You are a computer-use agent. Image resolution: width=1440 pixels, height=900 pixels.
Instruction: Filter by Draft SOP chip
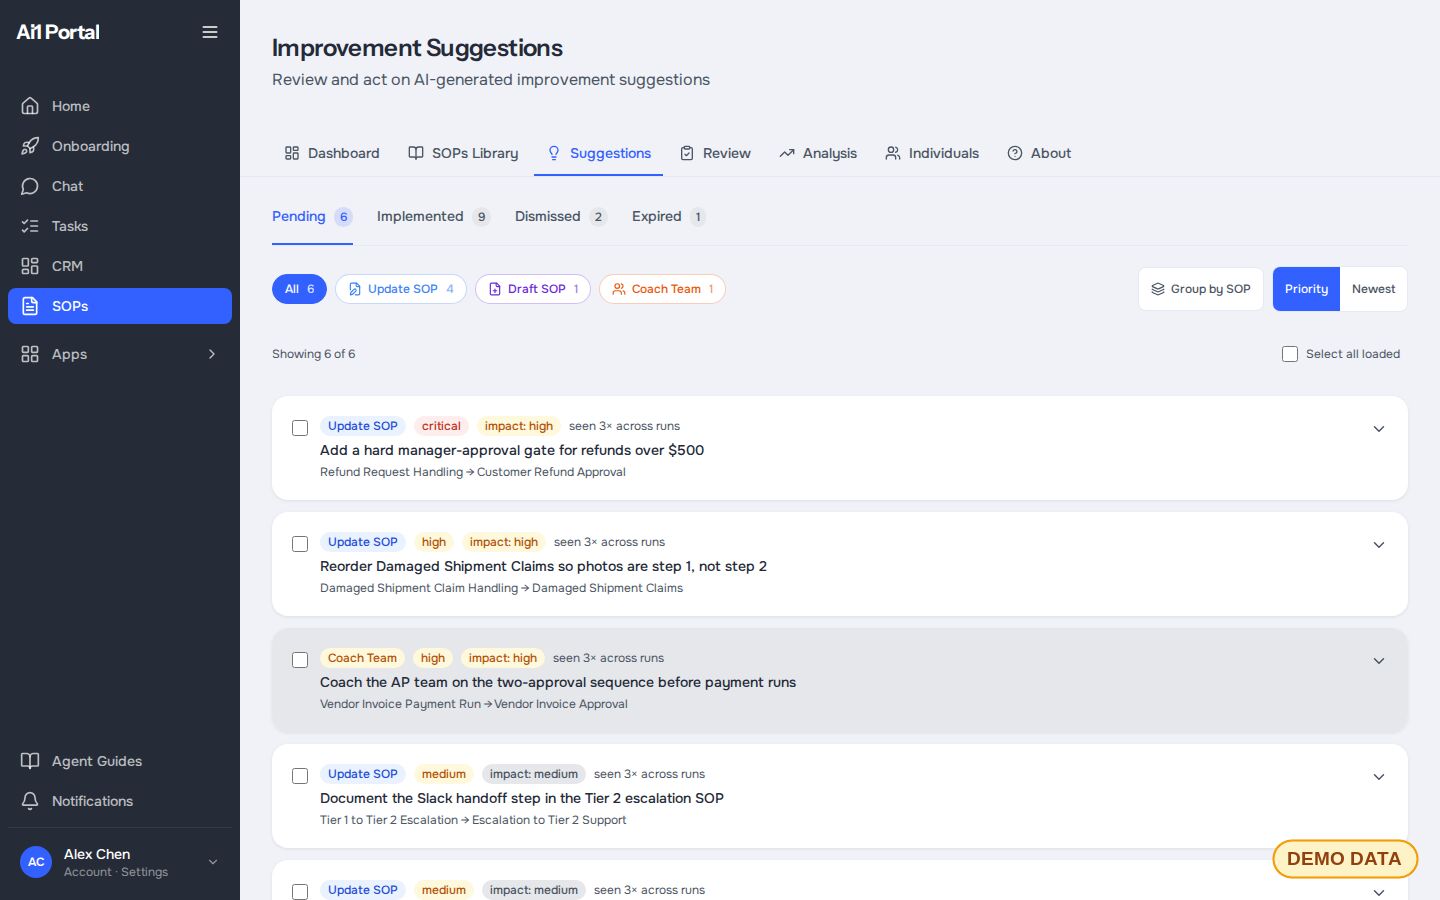pos(533,289)
